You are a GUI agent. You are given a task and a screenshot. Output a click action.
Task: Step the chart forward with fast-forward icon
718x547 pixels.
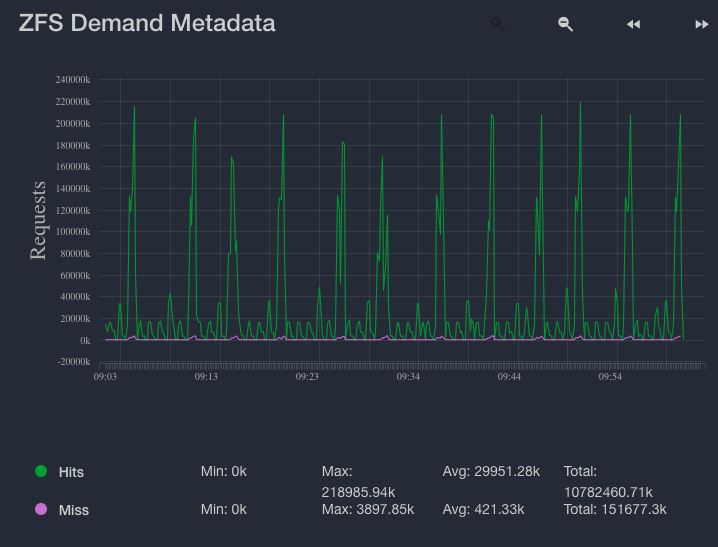point(702,24)
